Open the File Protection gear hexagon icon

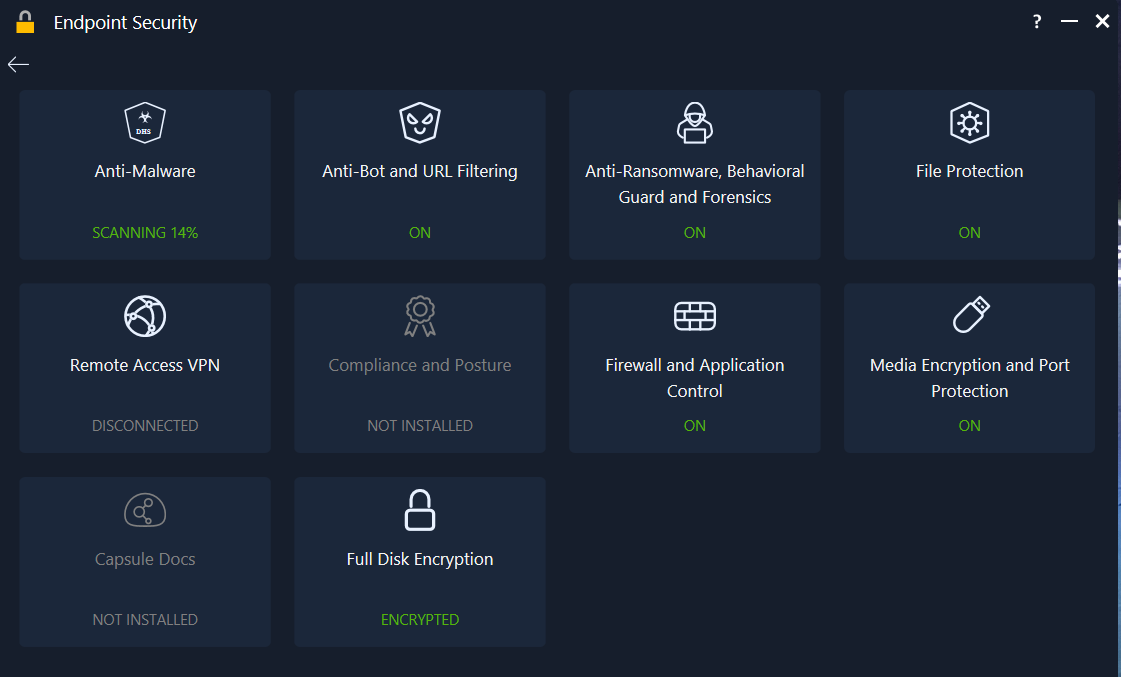pyautogui.click(x=968, y=122)
